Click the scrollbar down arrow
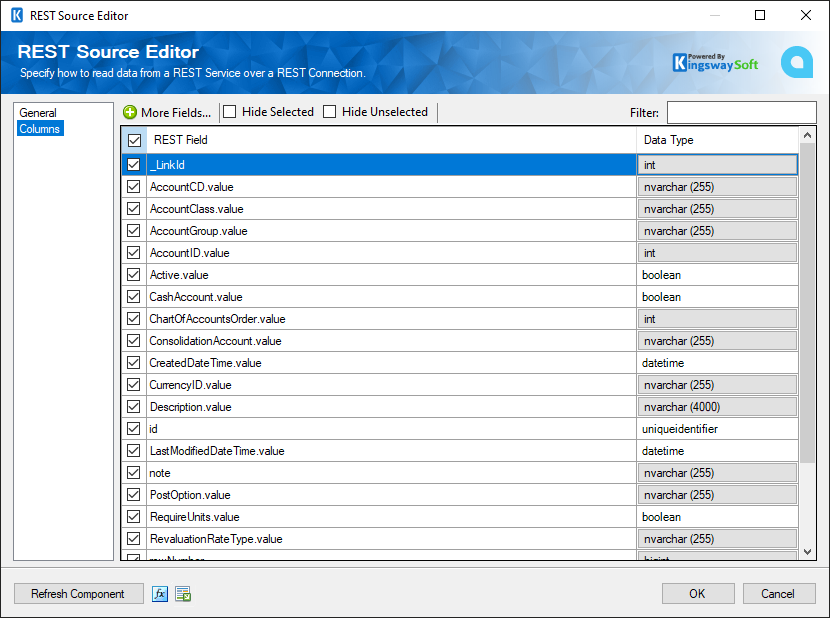This screenshot has height=618, width=830. click(x=807, y=552)
